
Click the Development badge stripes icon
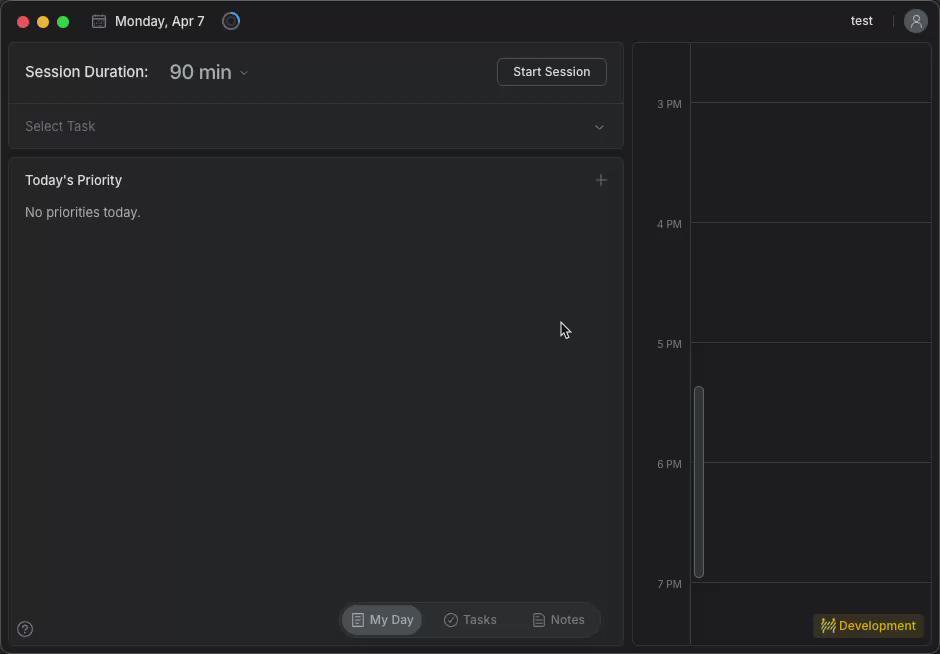[828, 626]
